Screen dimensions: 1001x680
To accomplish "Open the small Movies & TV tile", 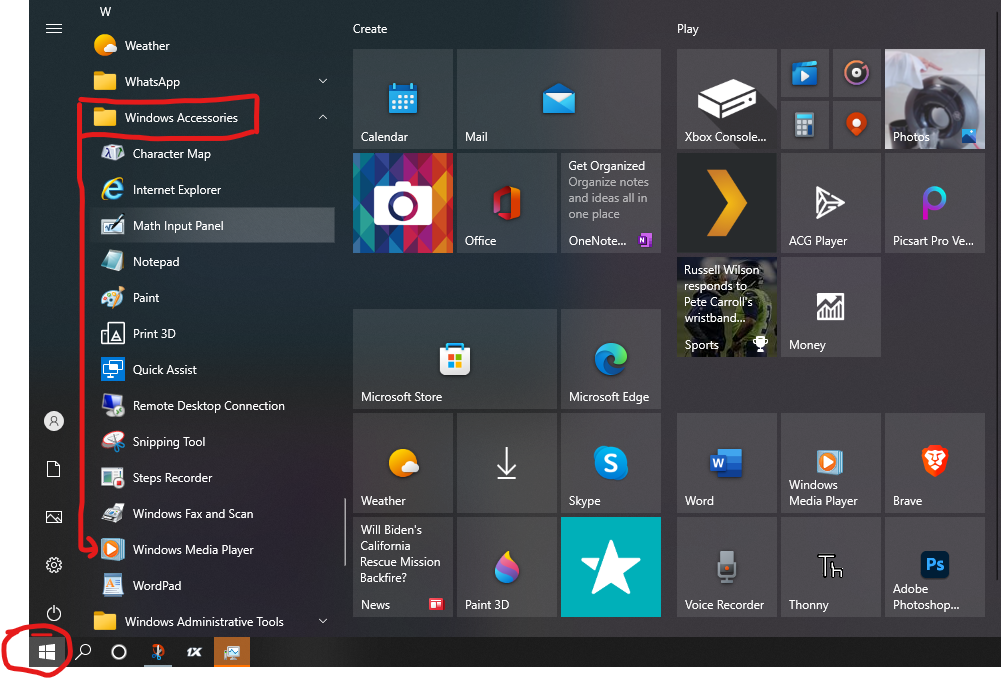I will 804,73.
